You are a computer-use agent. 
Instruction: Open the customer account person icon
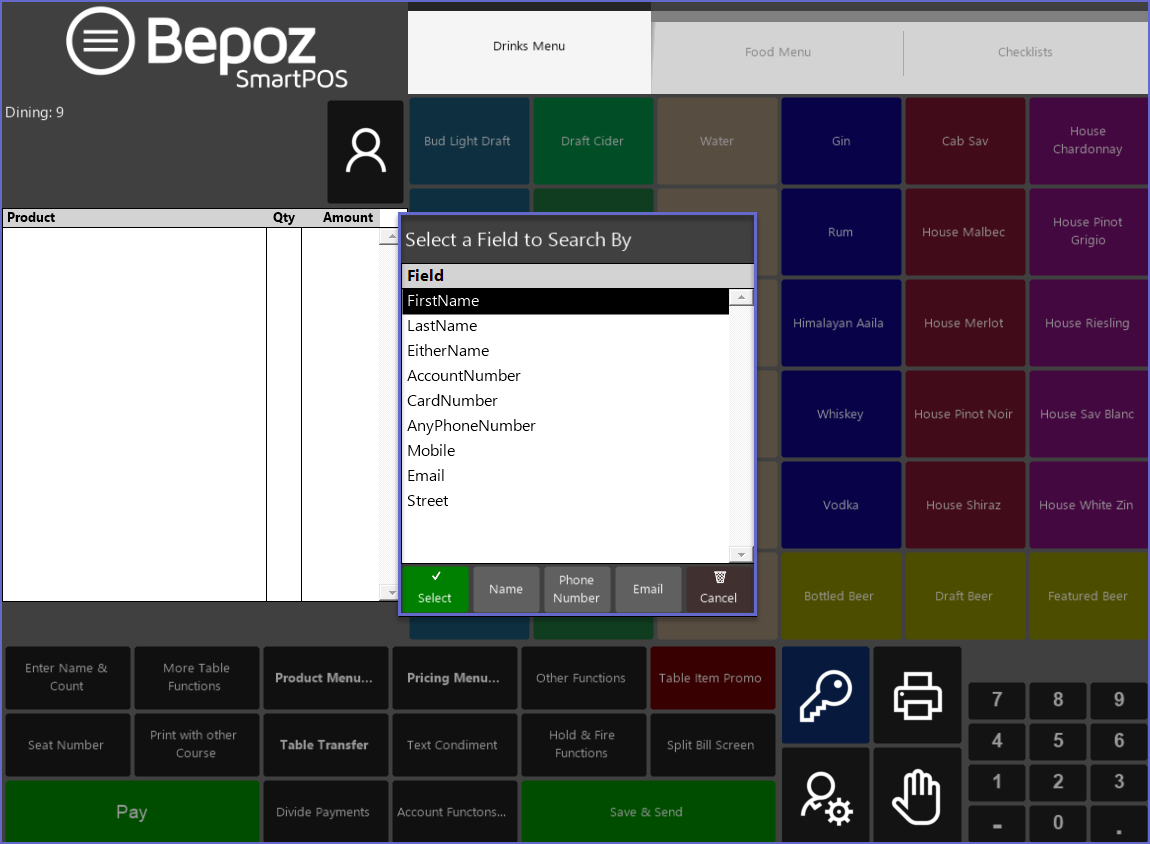point(365,152)
